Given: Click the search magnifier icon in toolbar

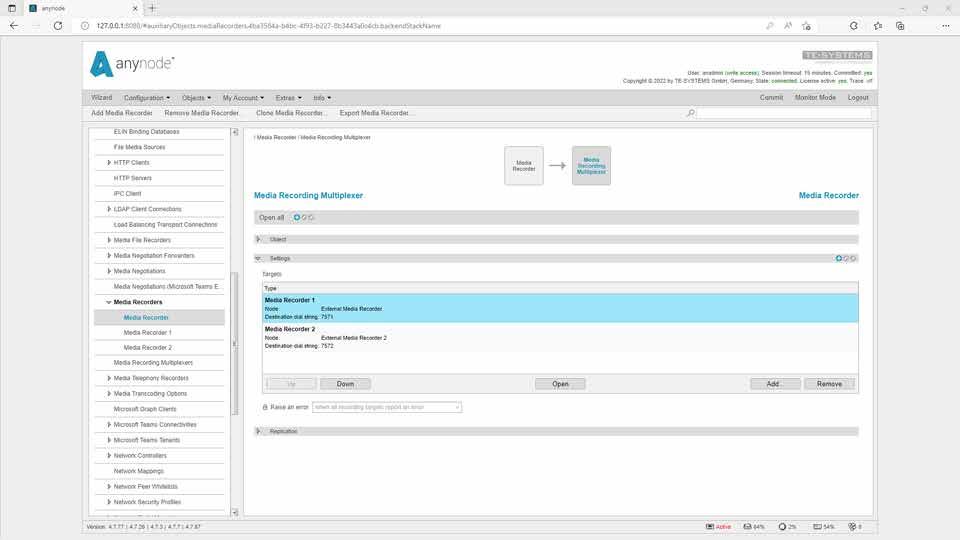Looking at the screenshot, I should [691, 113].
